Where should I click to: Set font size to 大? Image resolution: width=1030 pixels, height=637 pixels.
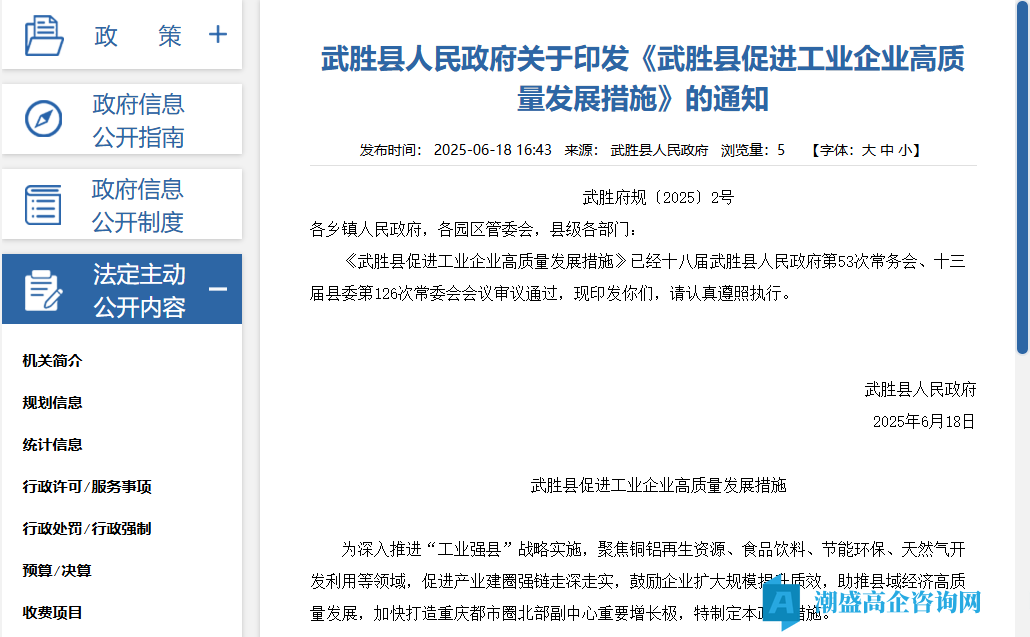click(x=868, y=150)
